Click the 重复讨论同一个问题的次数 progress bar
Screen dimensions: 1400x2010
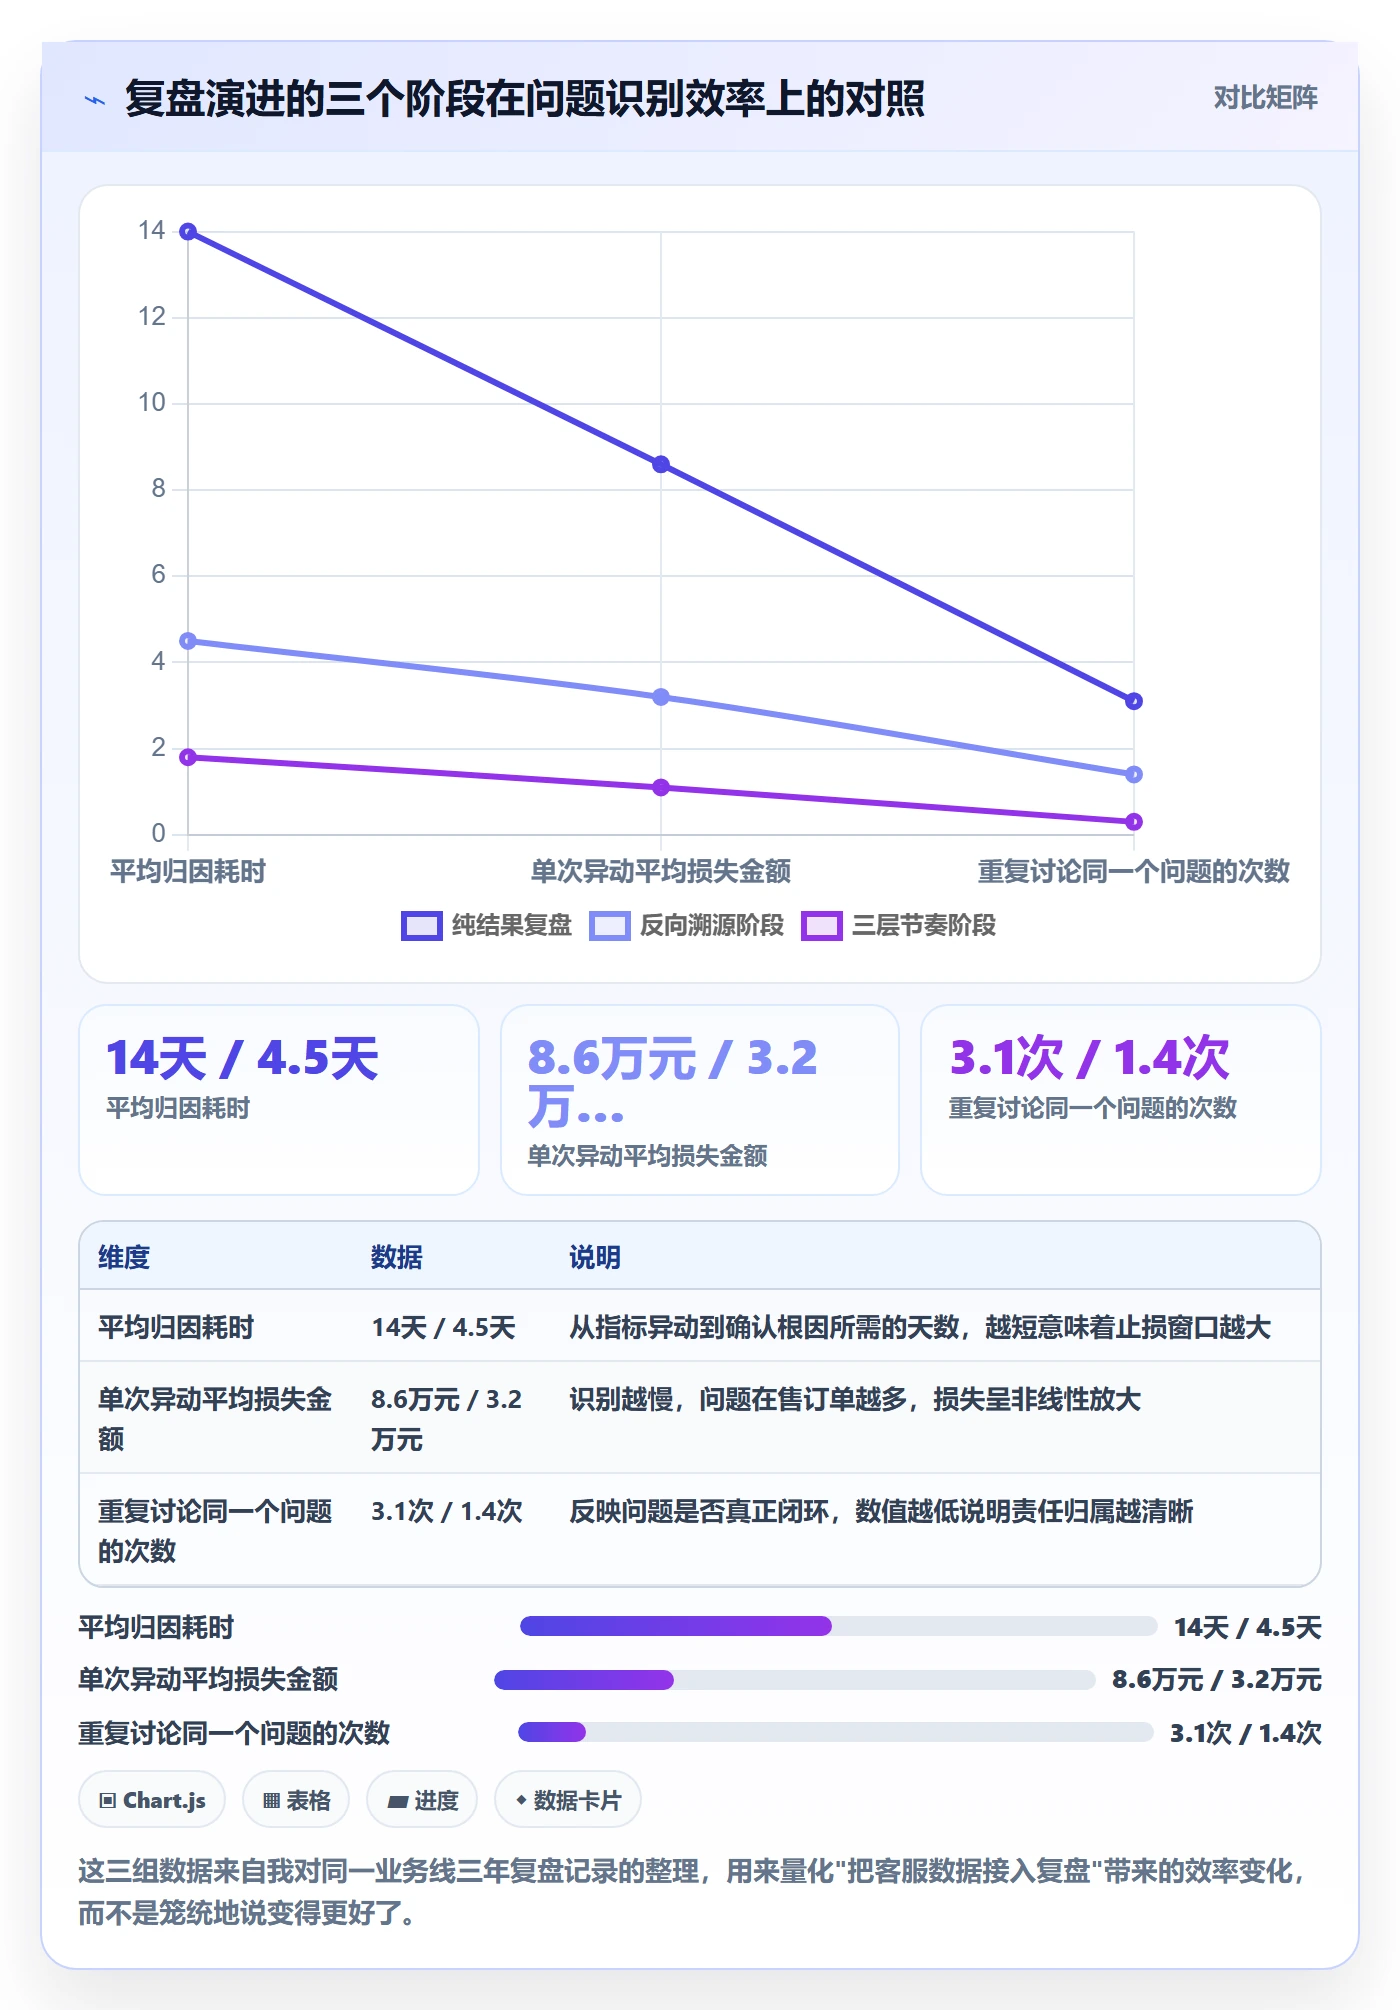[x=835, y=1732]
